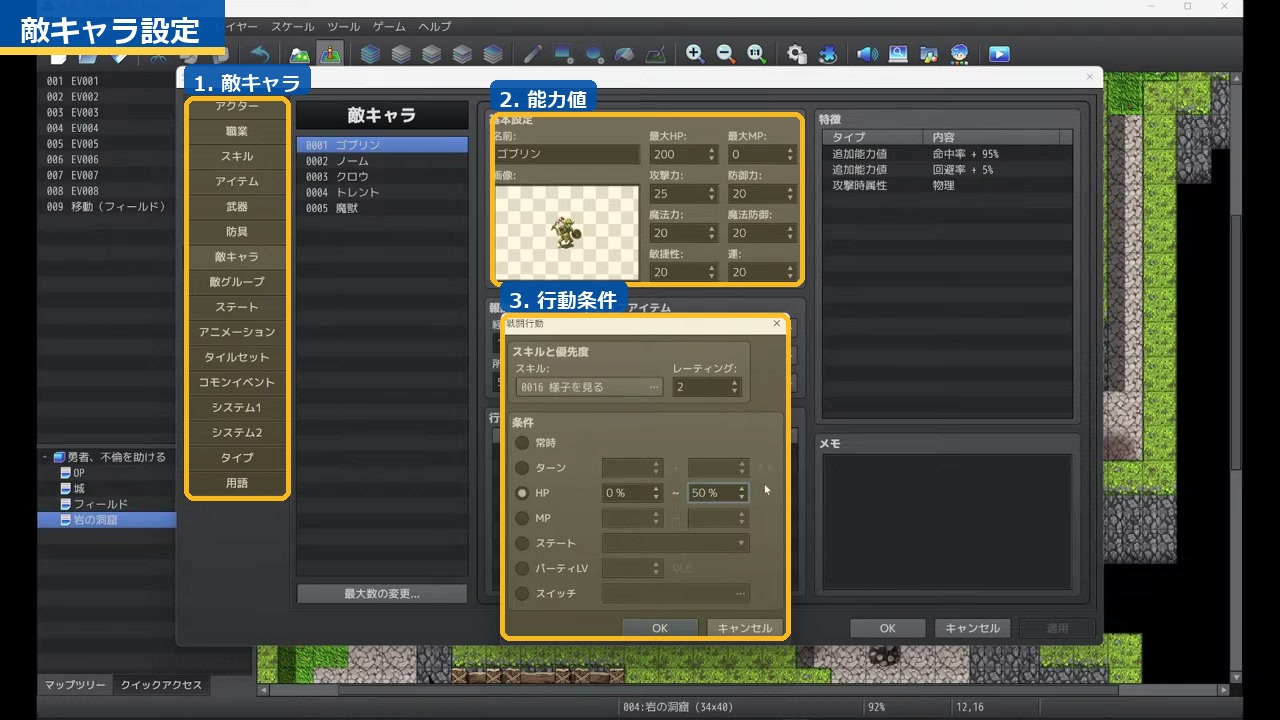Open skill selector showing 0016 様子を見る
The height and width of the screenshot is (720, 1280).
pyautogui.click(x=589, y=387)
